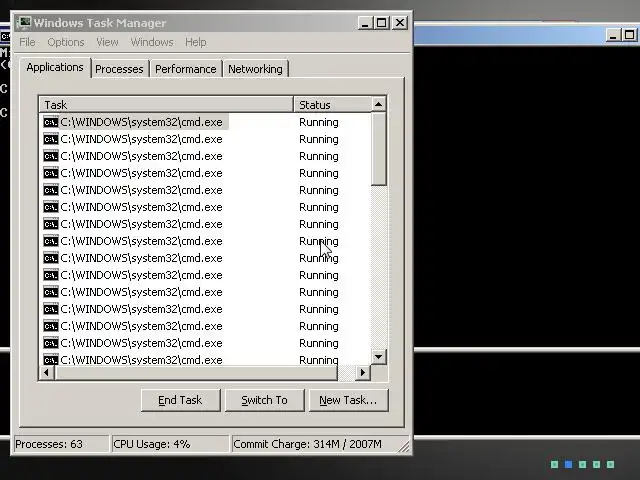The width and height of the screenshot is (640, 480).
Task: Click the Task Manager resize grip corner
Action: click(404, 447)
